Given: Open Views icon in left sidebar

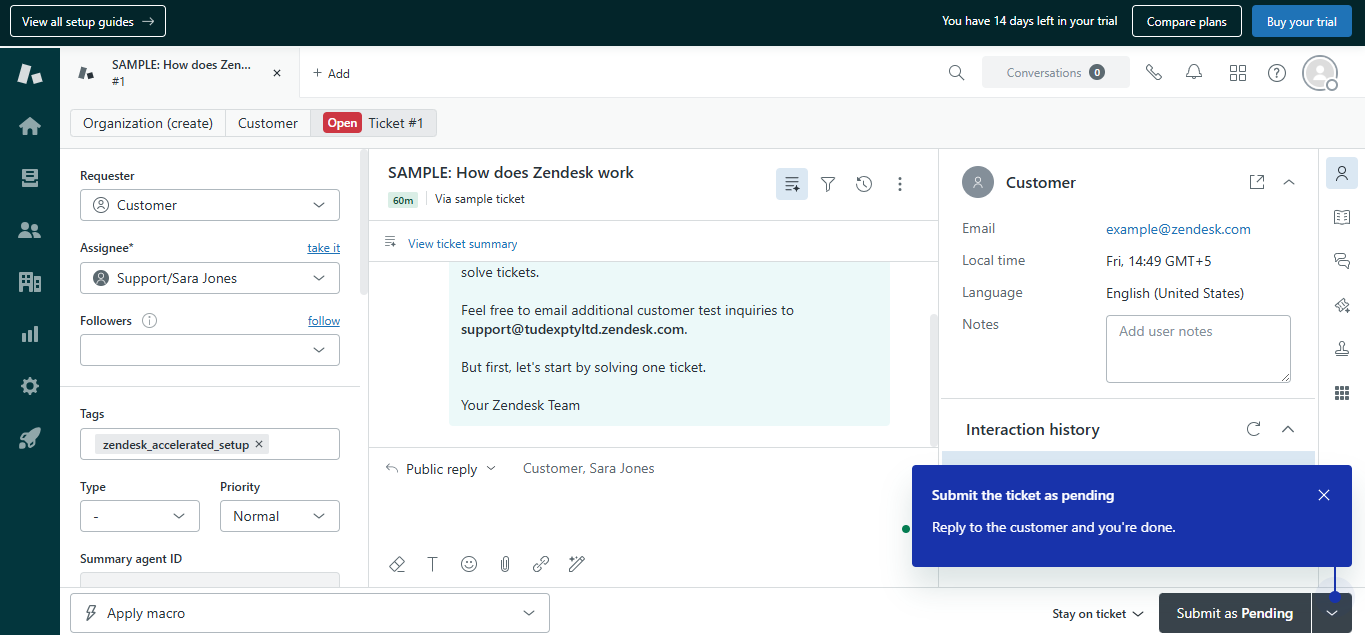Looking at the screenshot, I should 30,178.
